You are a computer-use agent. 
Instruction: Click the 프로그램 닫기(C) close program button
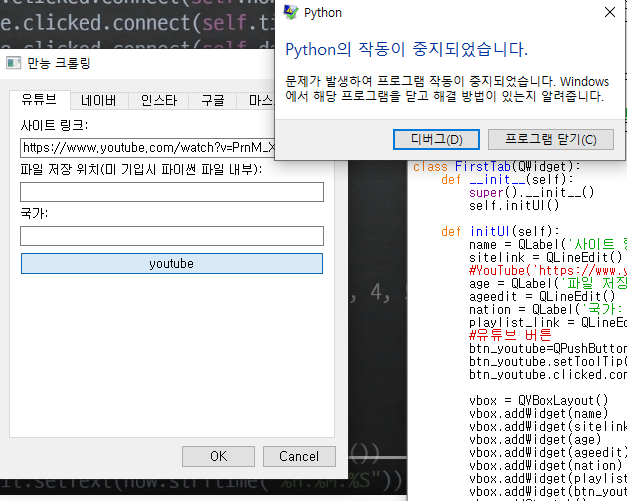click(551, 139)
